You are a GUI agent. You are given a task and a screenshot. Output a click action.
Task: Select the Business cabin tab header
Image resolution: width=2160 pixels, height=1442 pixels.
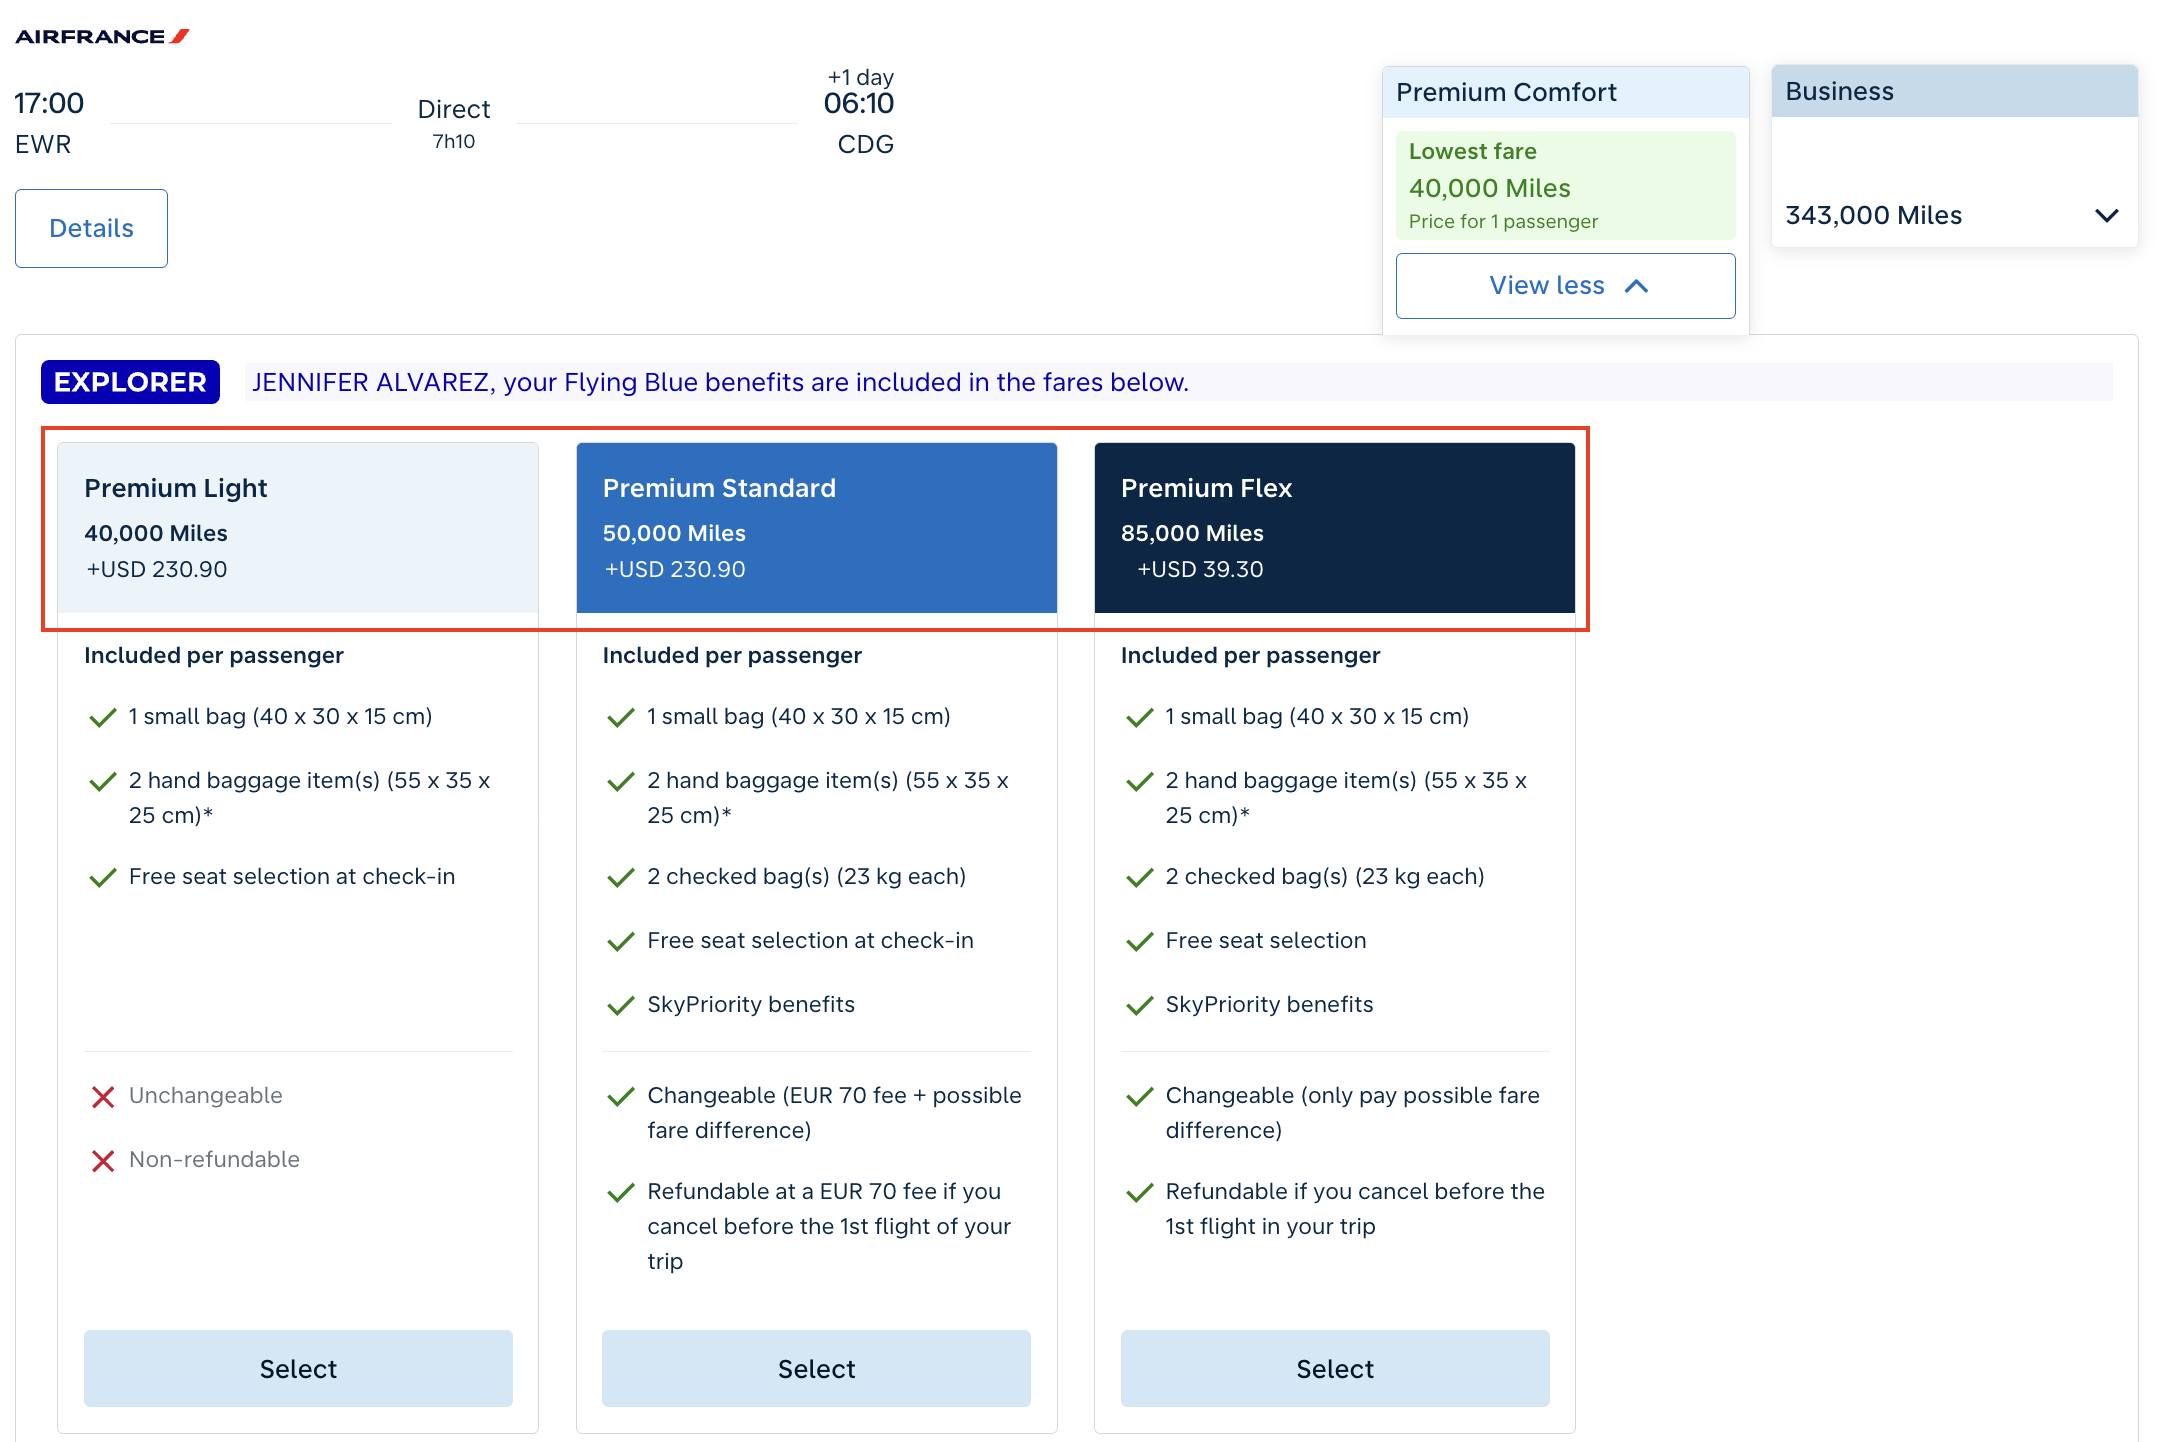[1954, 91]
